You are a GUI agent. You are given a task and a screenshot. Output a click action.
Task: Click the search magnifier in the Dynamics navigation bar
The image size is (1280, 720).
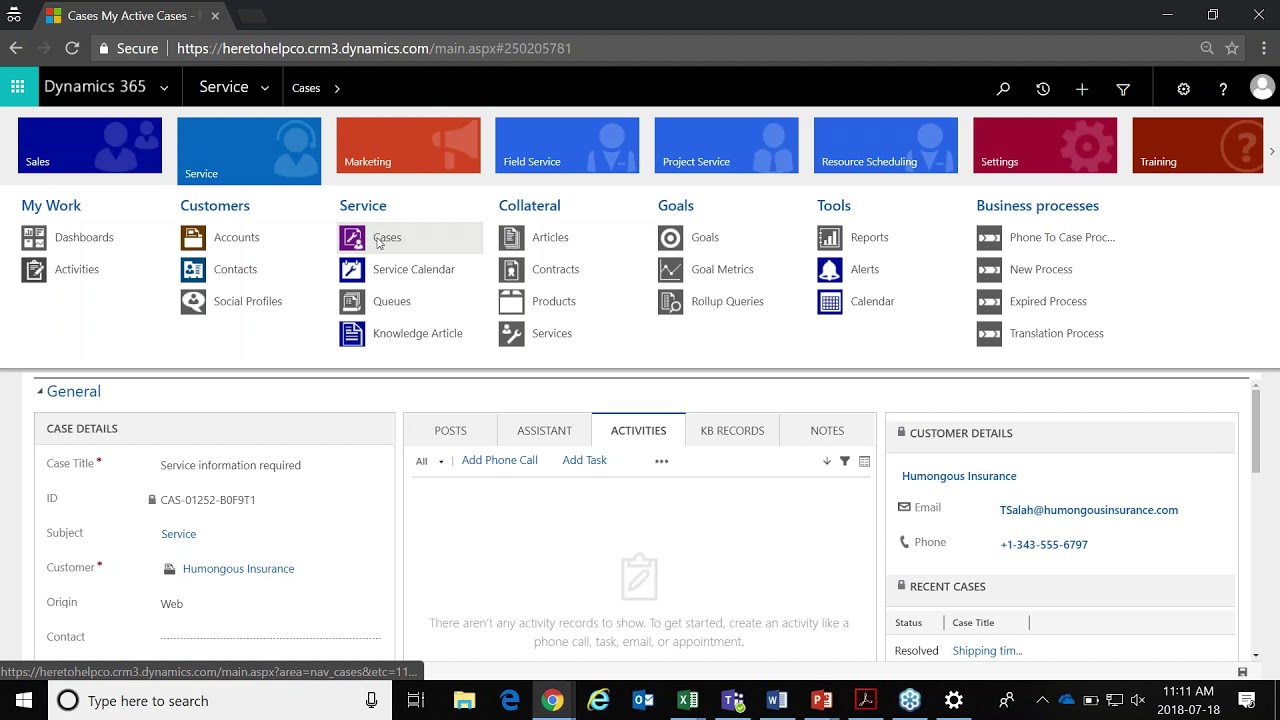[1003, 89]
